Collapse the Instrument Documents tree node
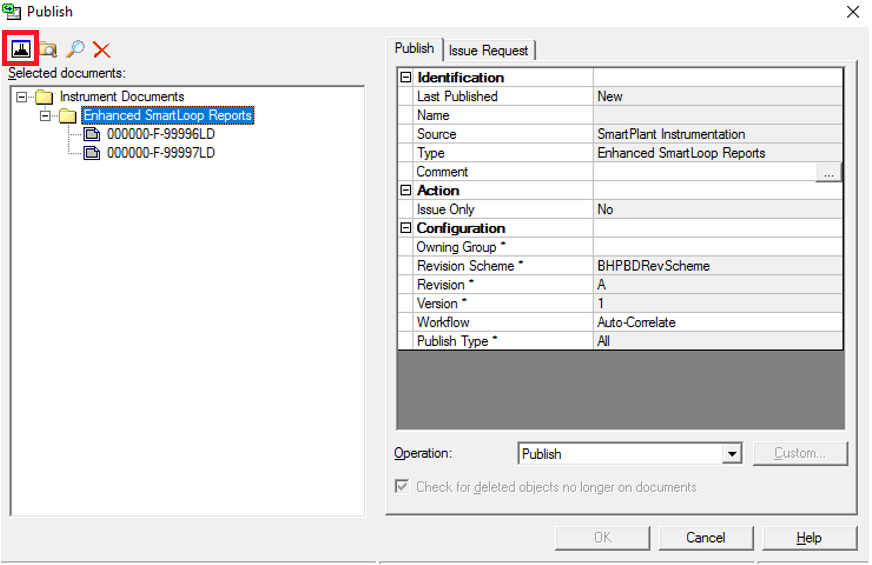872x565 pixels. pos(22,97)
